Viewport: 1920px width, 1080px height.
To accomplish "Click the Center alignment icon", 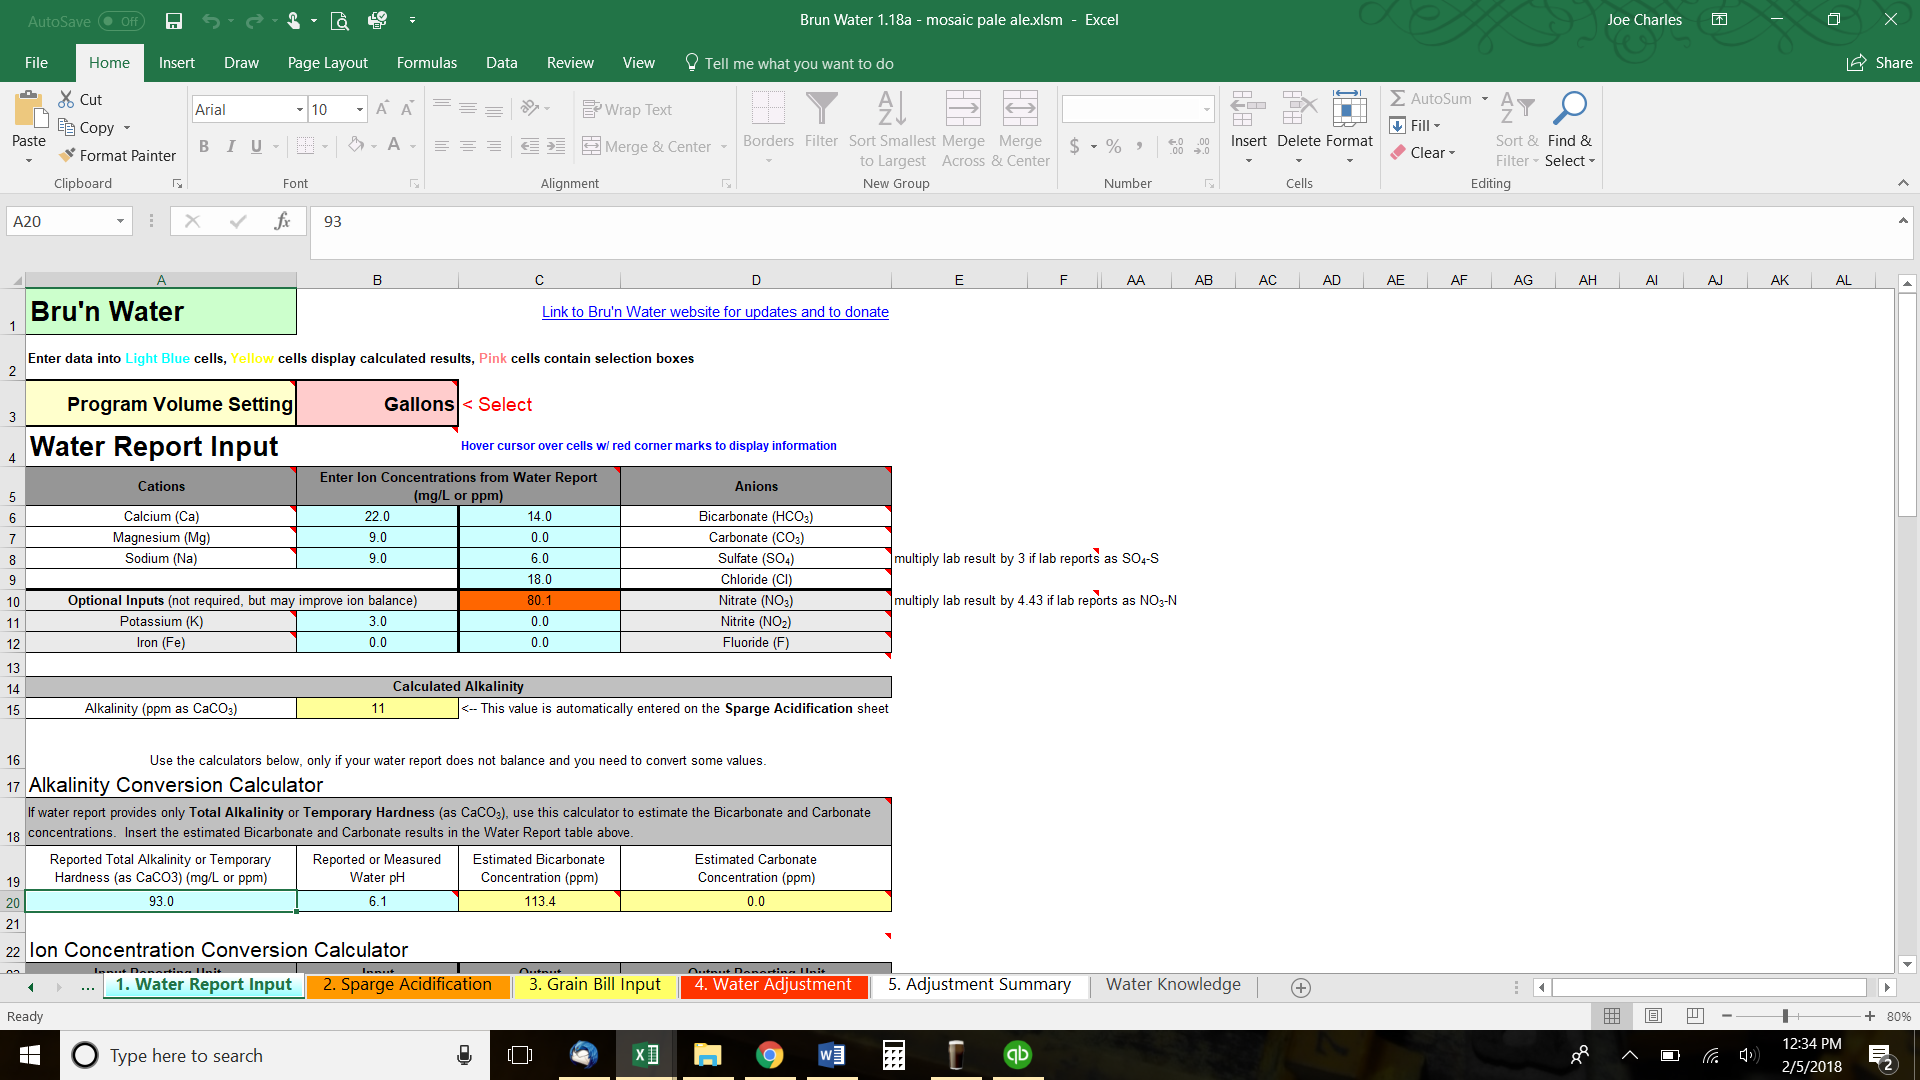I will click(467, 146).
